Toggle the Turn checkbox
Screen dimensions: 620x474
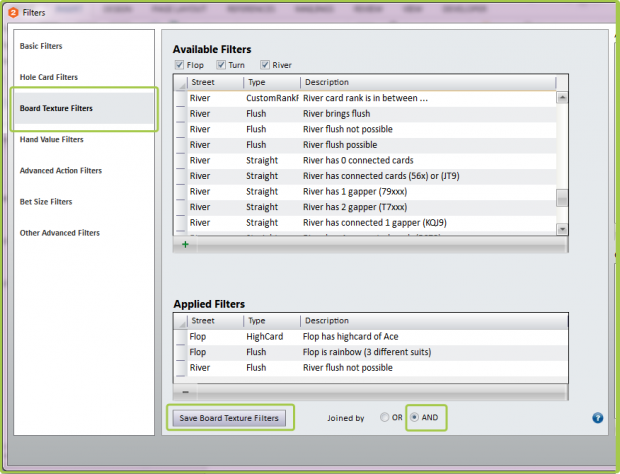[221, 65]
